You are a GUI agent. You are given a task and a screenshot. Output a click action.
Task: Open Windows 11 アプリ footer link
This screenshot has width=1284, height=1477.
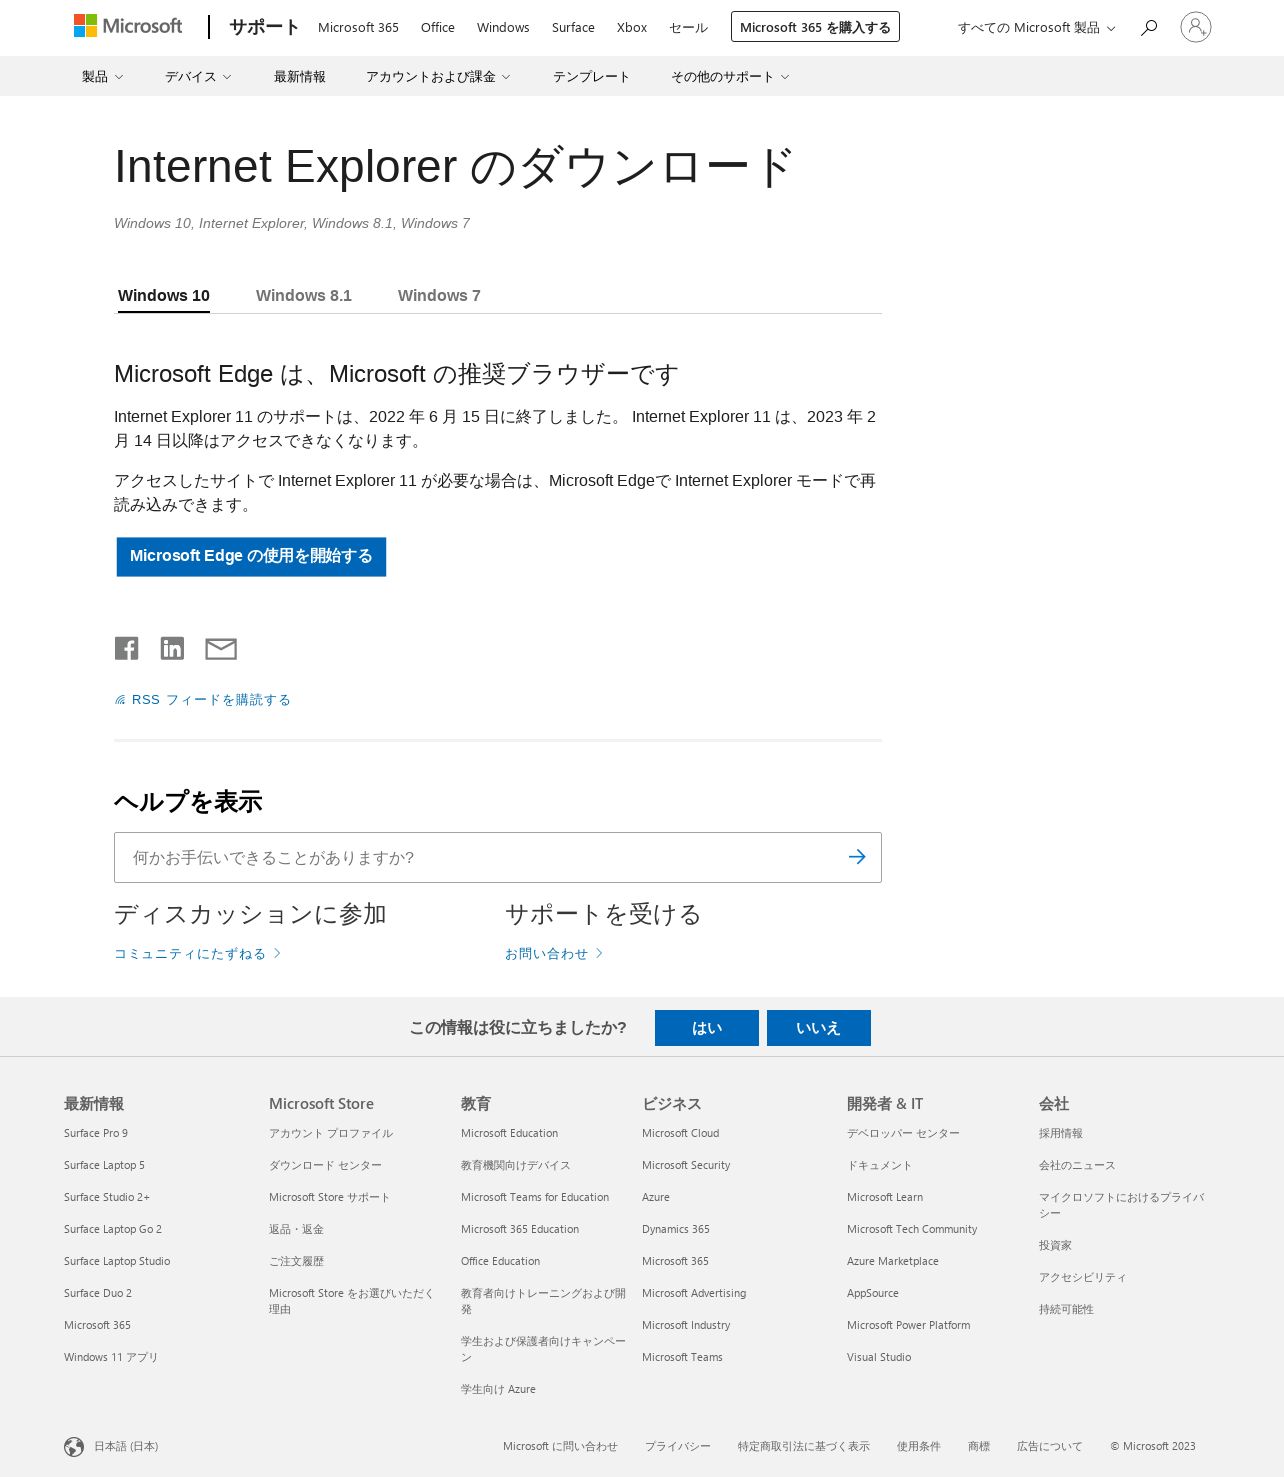pyautogui.click(x=111, y=1357)
